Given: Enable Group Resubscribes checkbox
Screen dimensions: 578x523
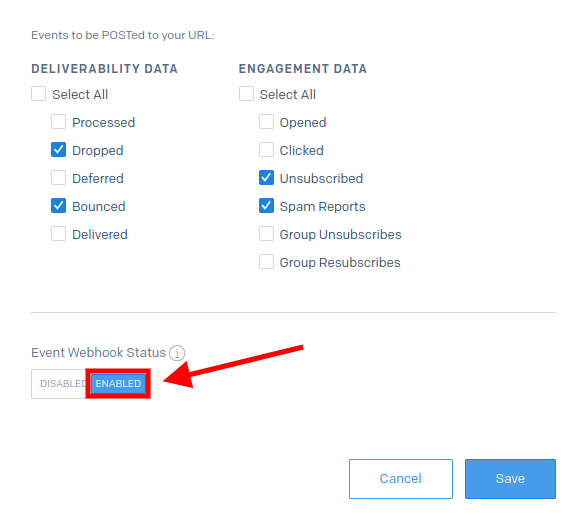Looking at the screenshot, I should 267,262.
